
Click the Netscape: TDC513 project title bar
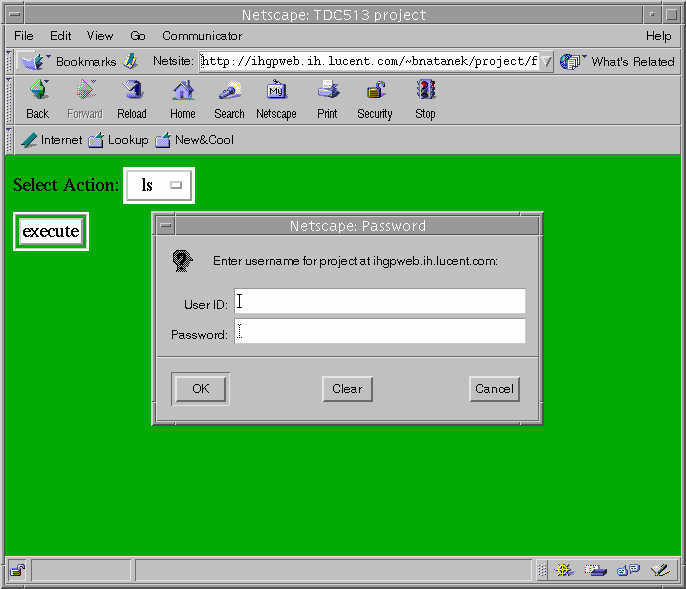point(334,15)
